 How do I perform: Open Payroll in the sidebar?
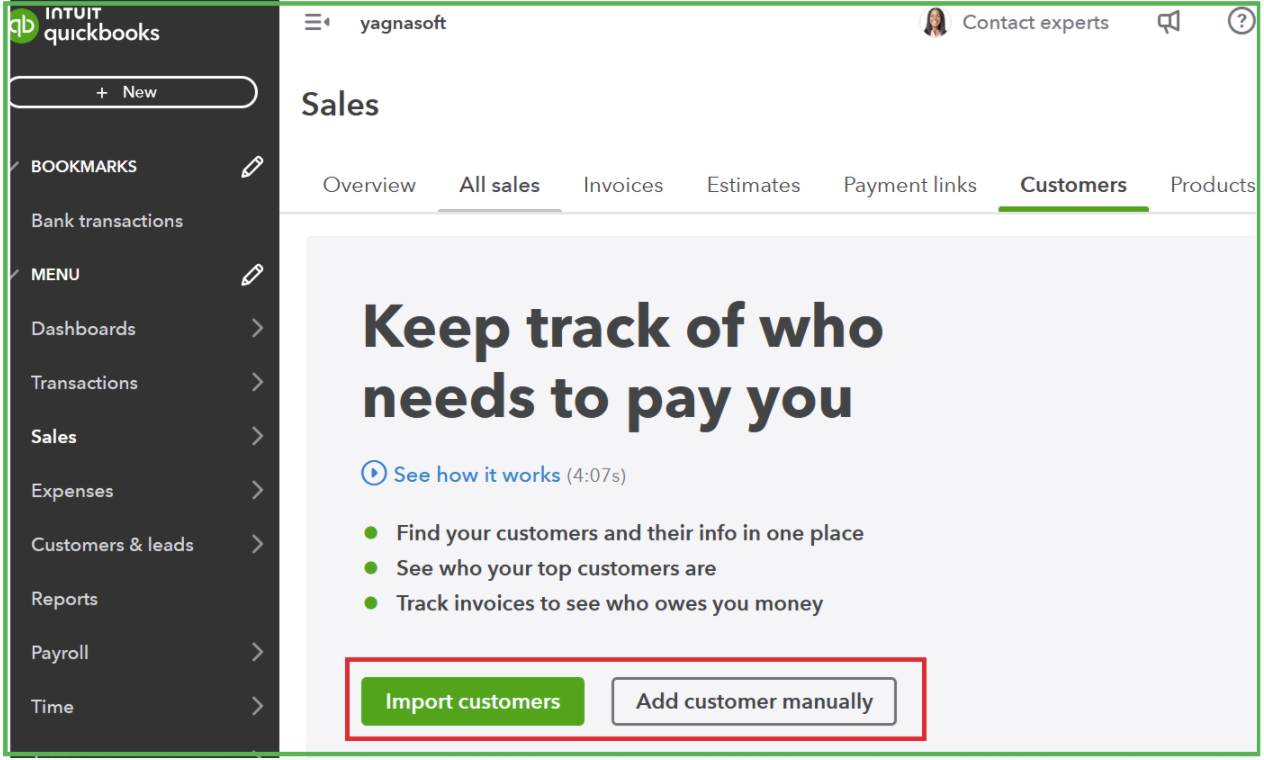[60, 653]
